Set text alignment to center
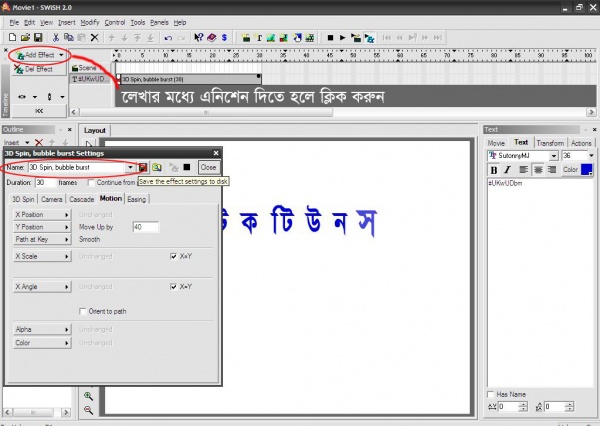This screenshot has width=600, height=426. [538, 170]
